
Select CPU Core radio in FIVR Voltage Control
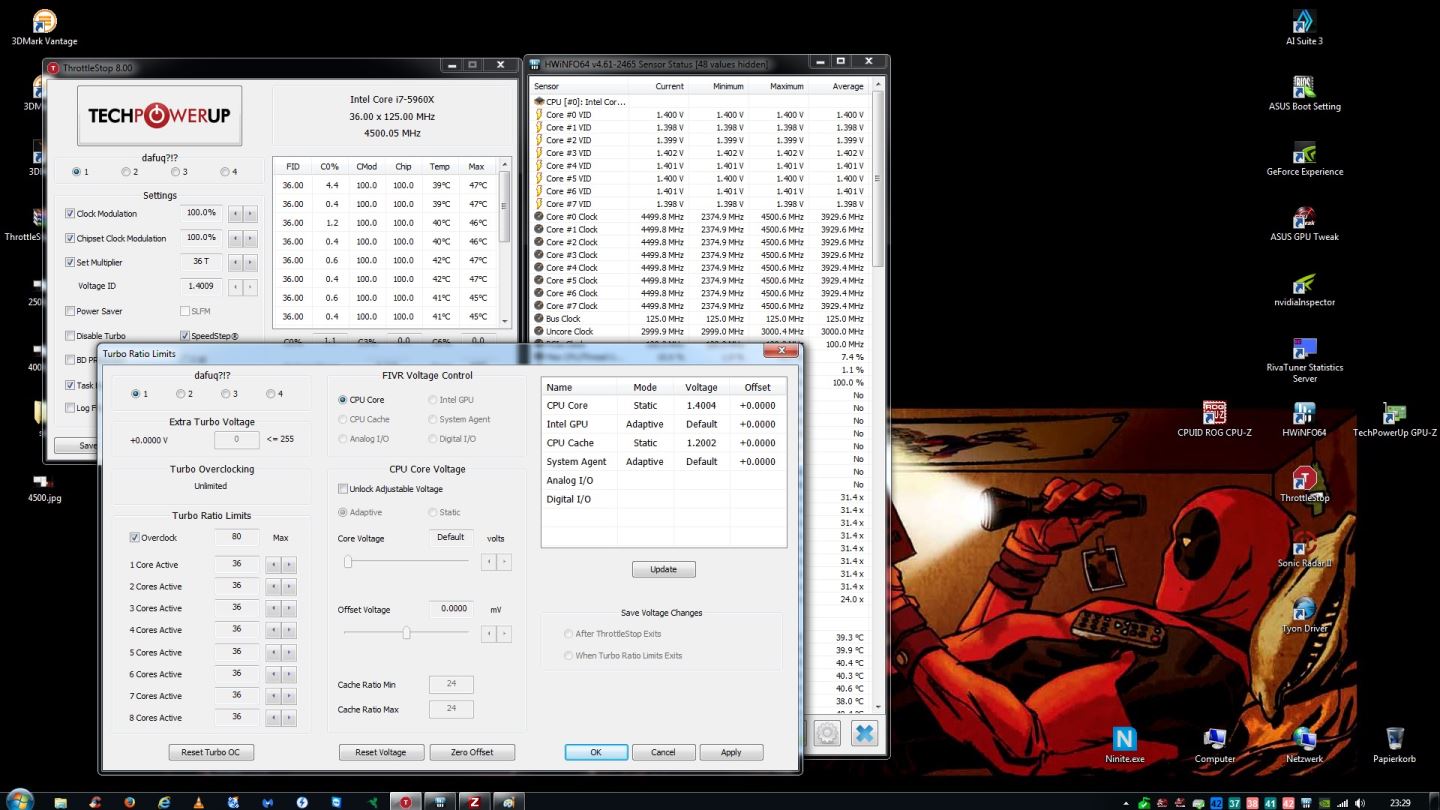click(x=343, y=400)
